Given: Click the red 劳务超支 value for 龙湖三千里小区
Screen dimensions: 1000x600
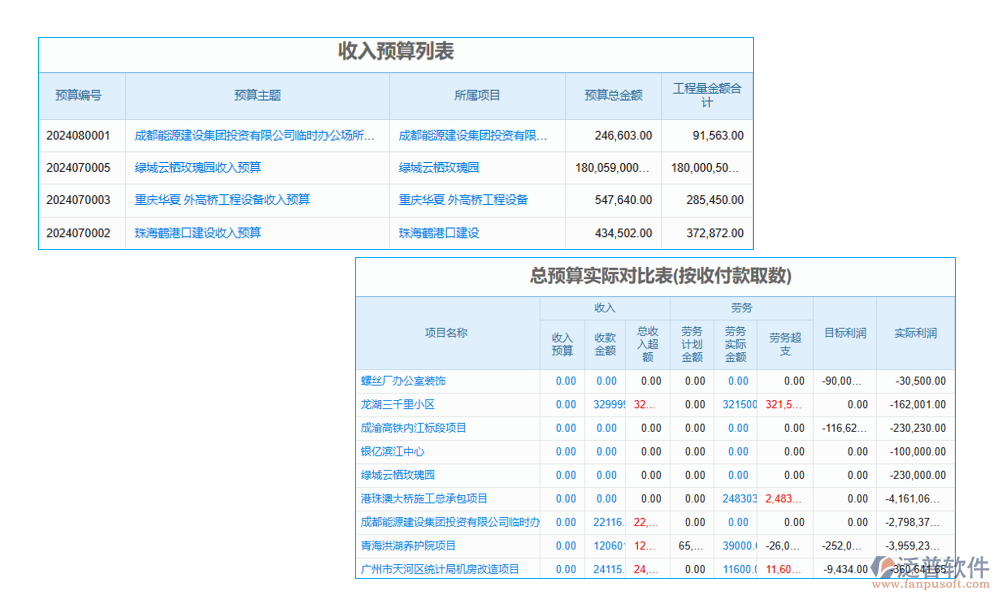Looking at the screenshot, I should [x=785, y=405].
